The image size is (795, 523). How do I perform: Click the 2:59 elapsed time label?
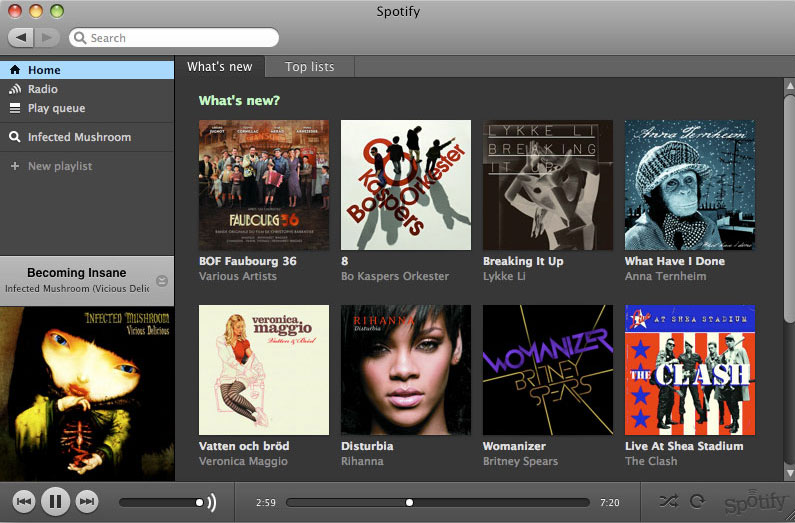[x=266, y=503]
